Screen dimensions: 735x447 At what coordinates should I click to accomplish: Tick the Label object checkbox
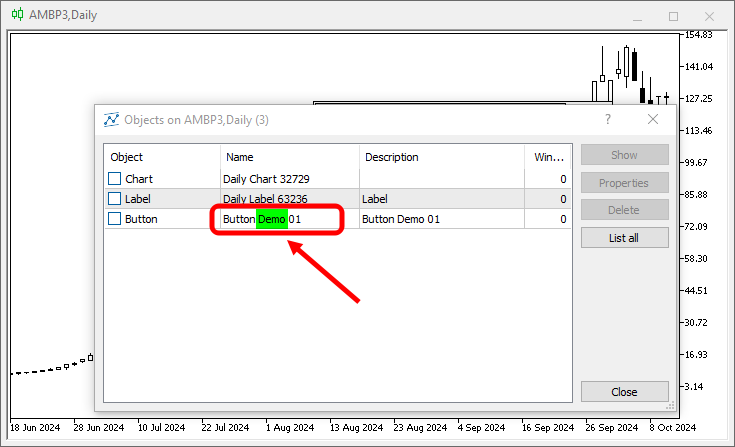(x=114, y=199)
